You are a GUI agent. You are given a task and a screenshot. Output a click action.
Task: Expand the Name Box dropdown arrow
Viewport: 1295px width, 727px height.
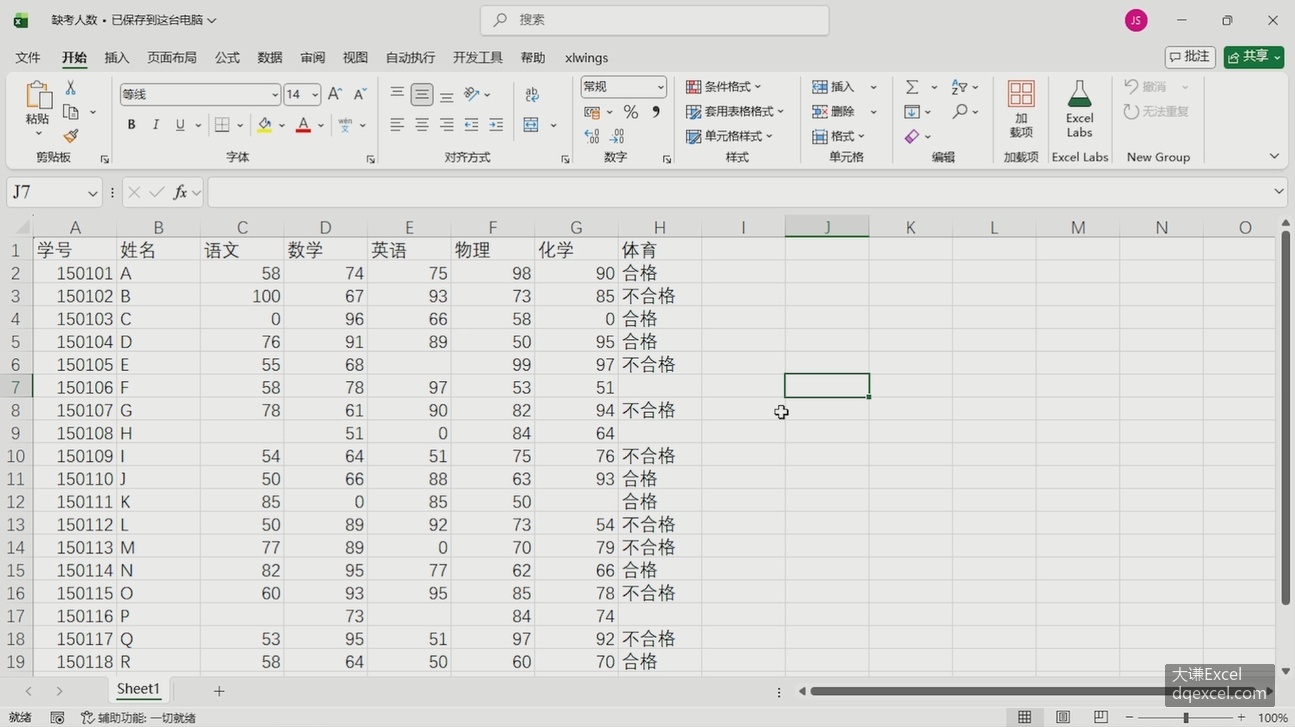coord(93,192)
